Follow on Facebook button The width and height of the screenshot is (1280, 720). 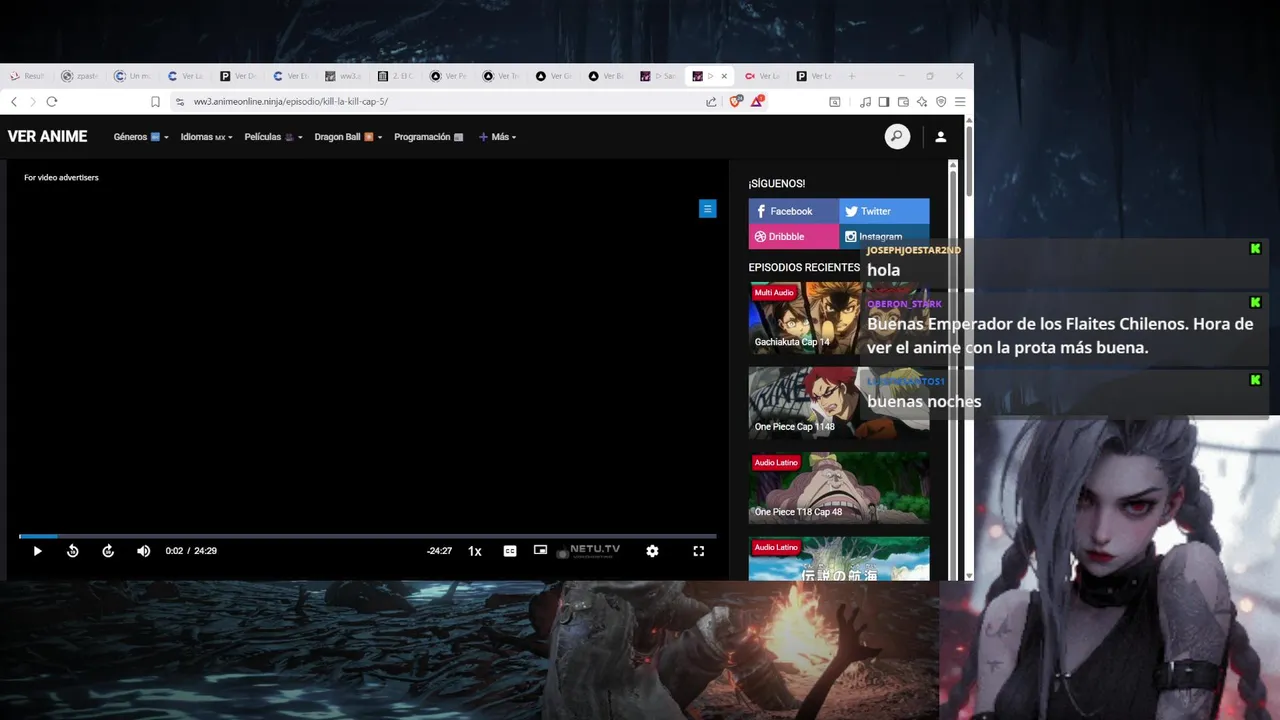pyautogui.click(x=794, y=211)
